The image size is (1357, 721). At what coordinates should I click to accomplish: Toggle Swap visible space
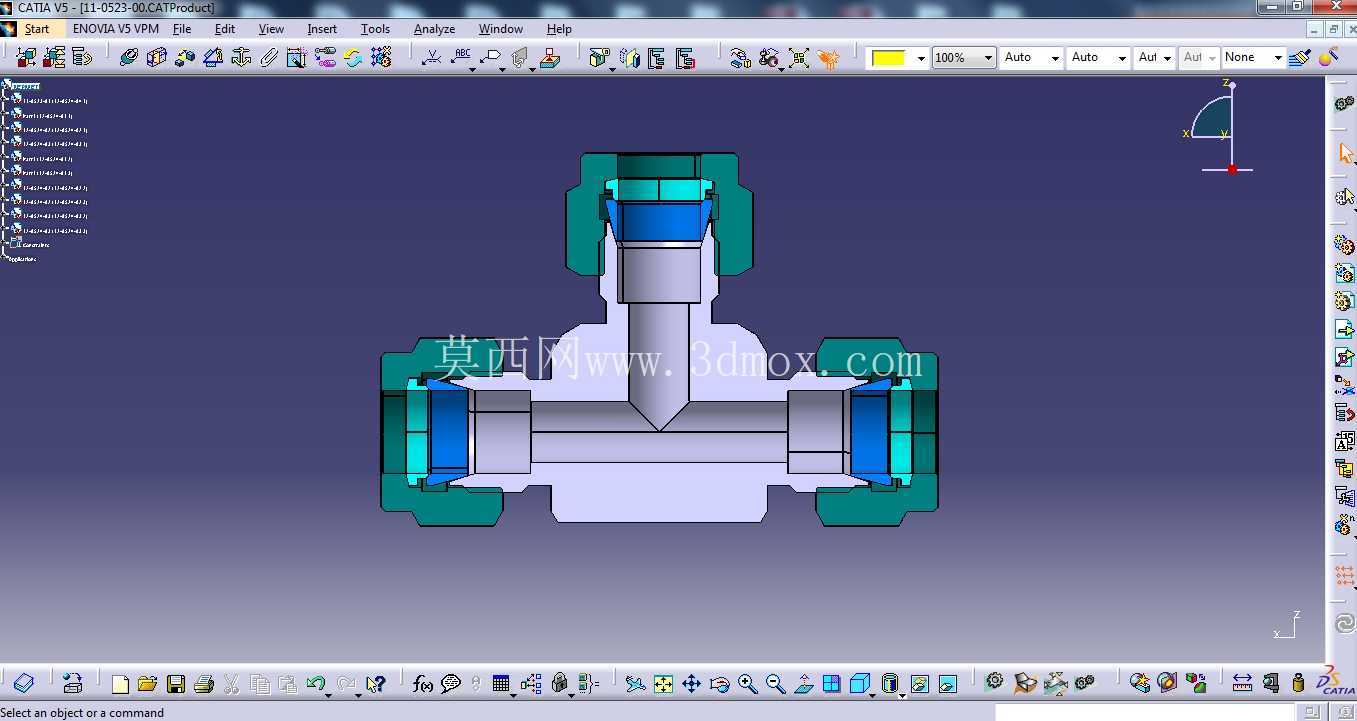[x=948, y=684]
